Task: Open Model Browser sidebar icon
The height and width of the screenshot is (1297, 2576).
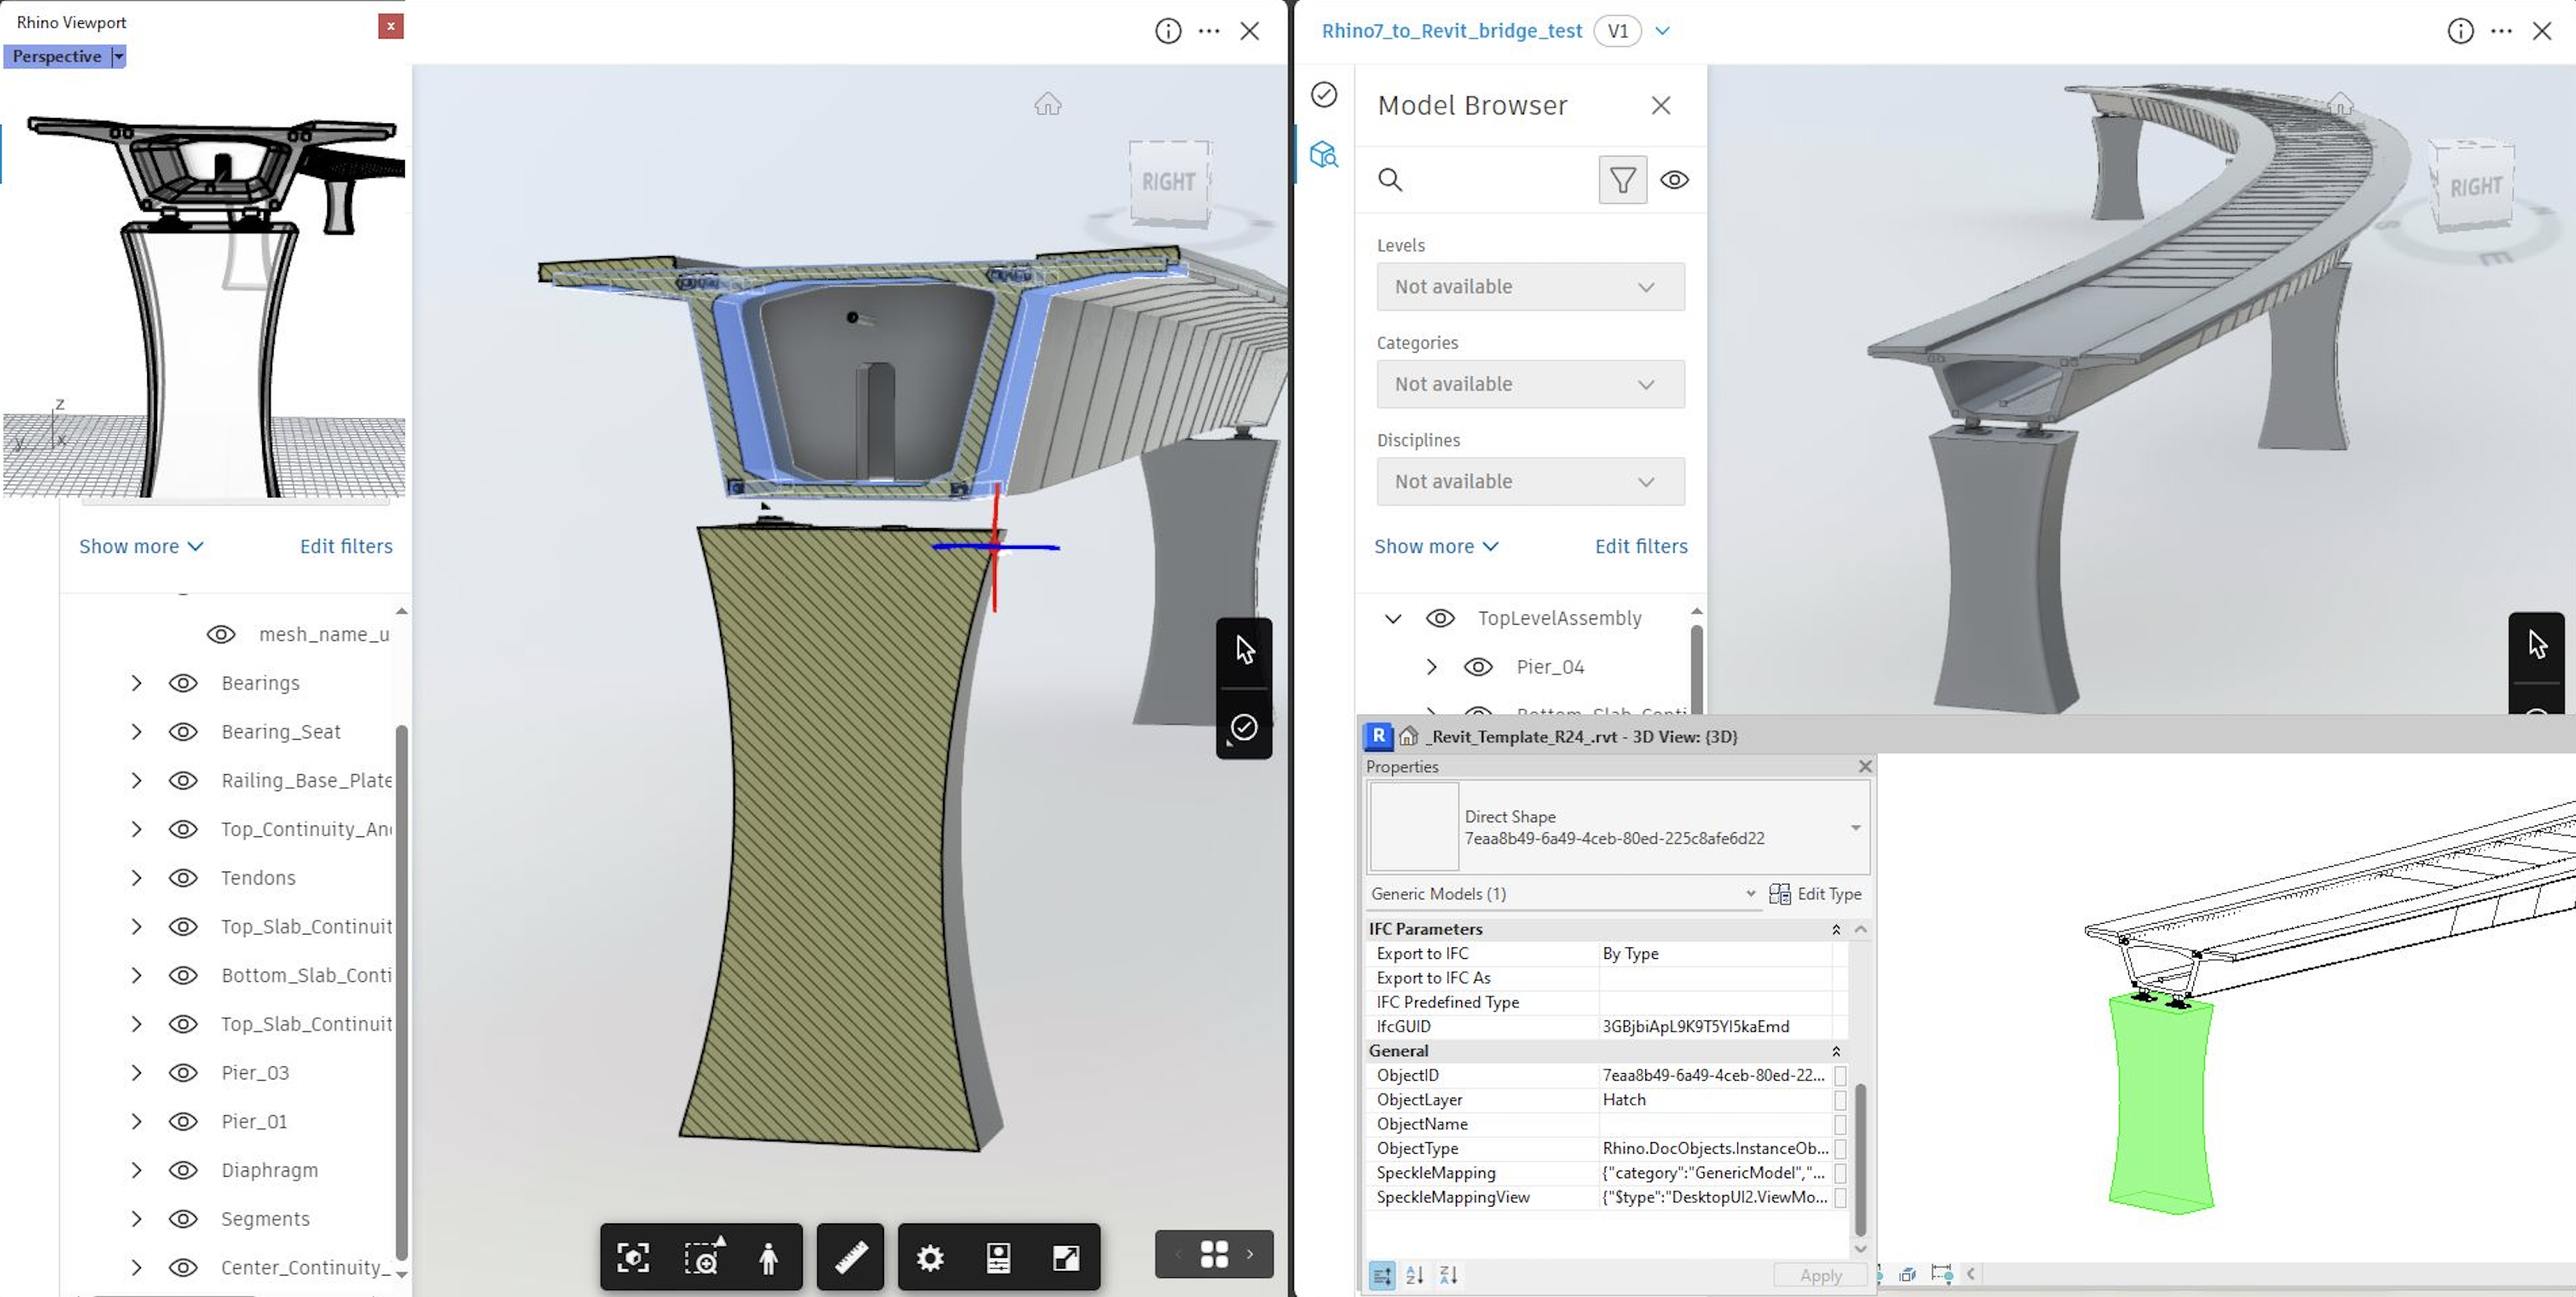Action: 1323,154
